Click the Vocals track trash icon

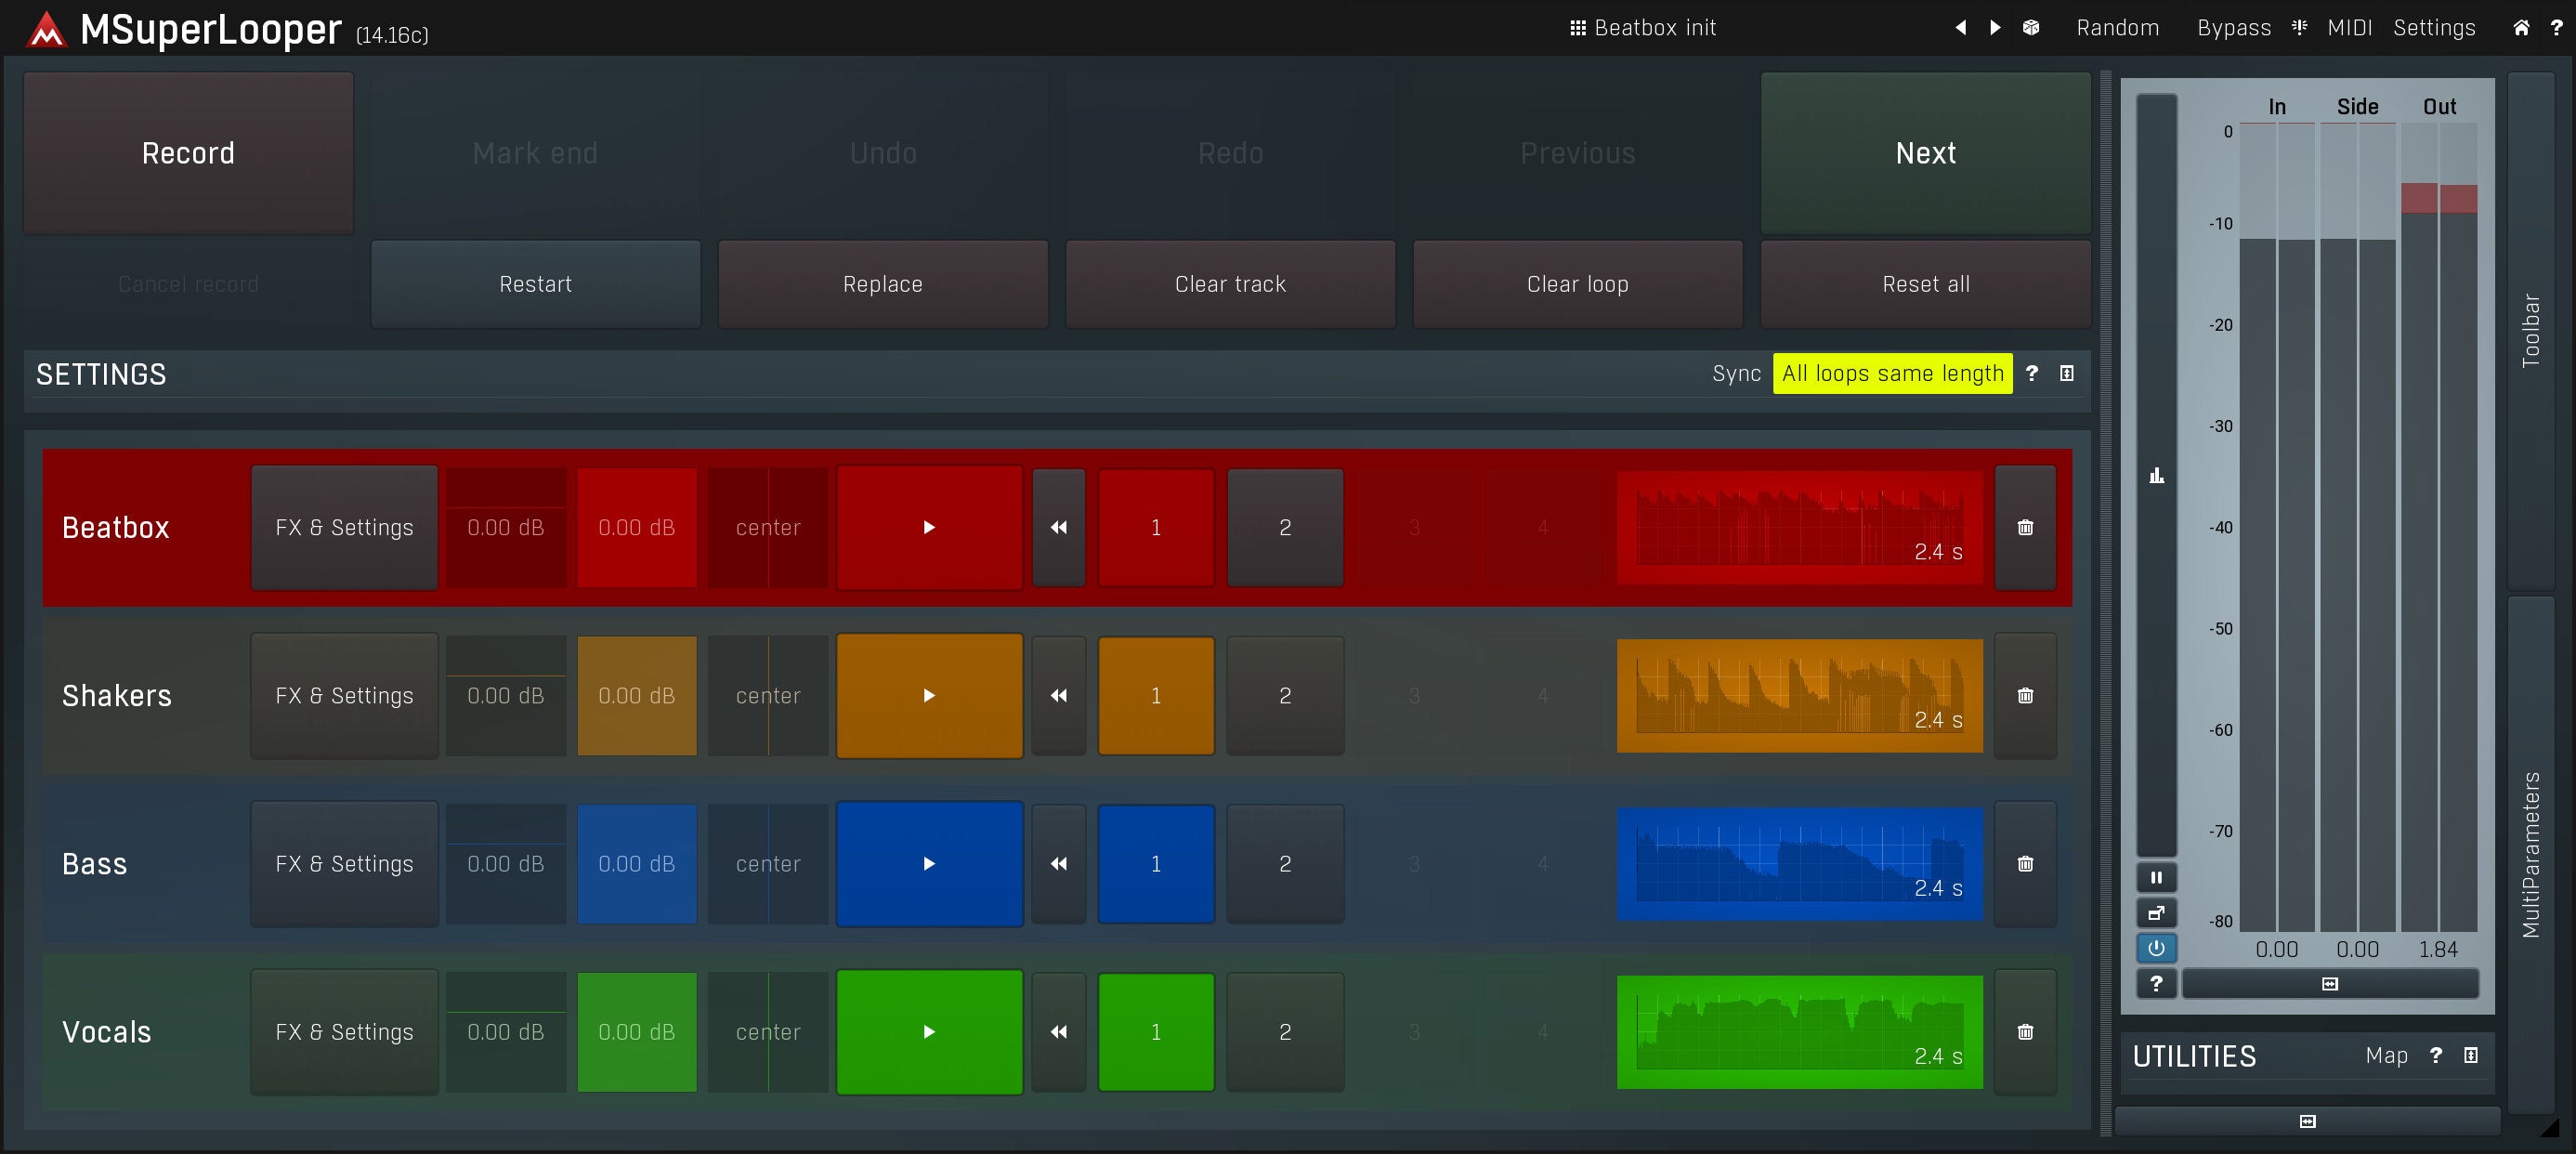click(2025, 1031)
